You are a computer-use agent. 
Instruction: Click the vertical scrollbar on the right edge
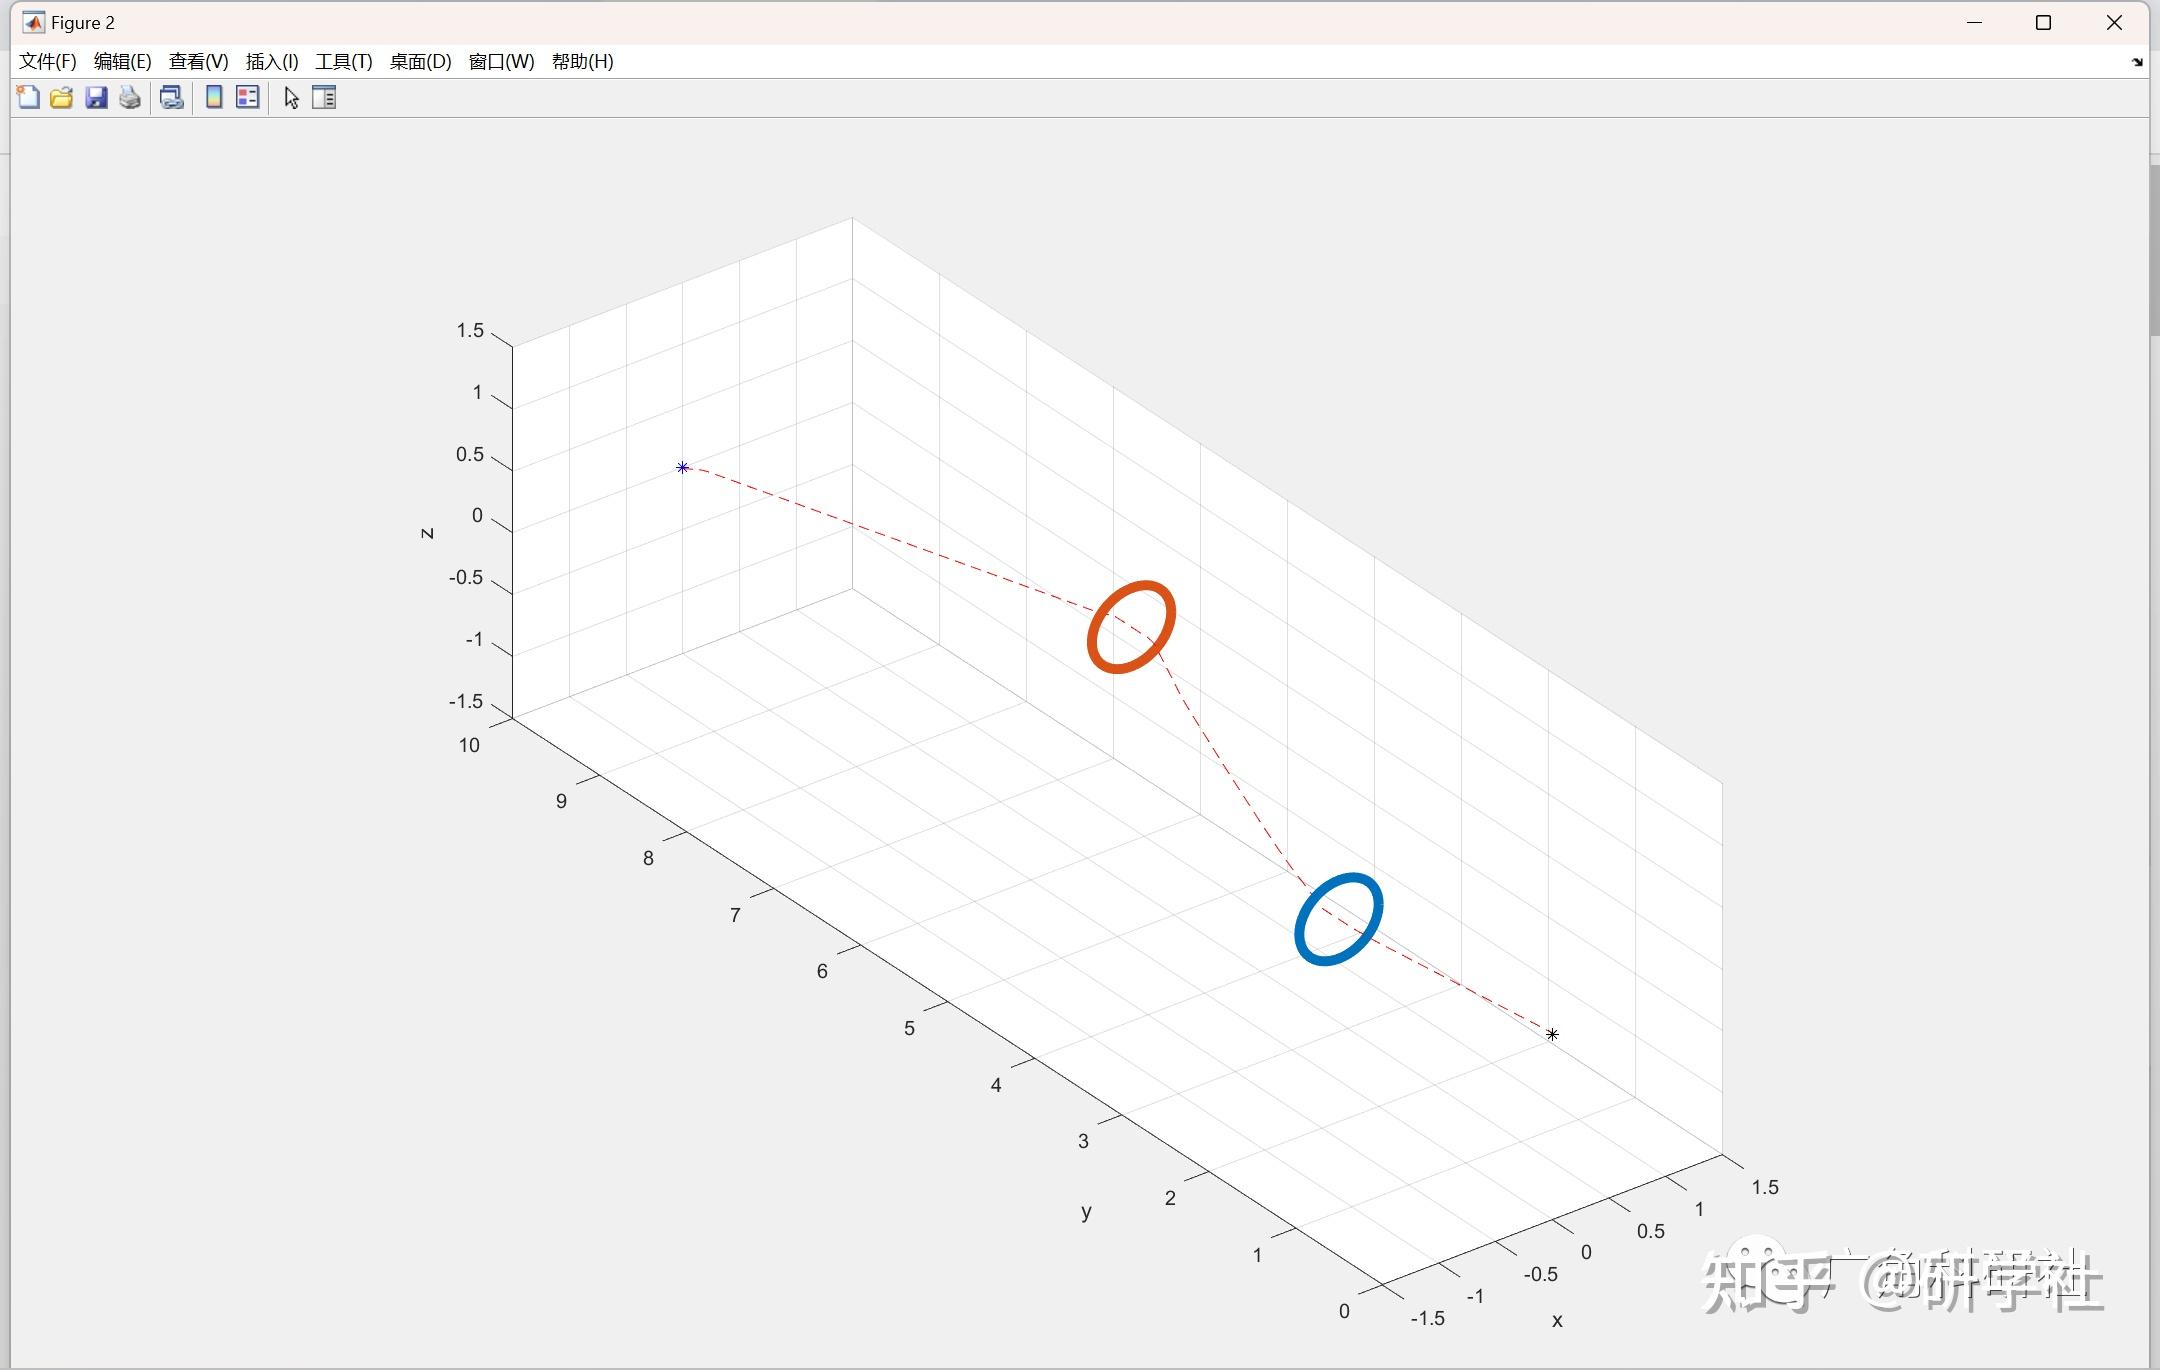pos(2154,250)
